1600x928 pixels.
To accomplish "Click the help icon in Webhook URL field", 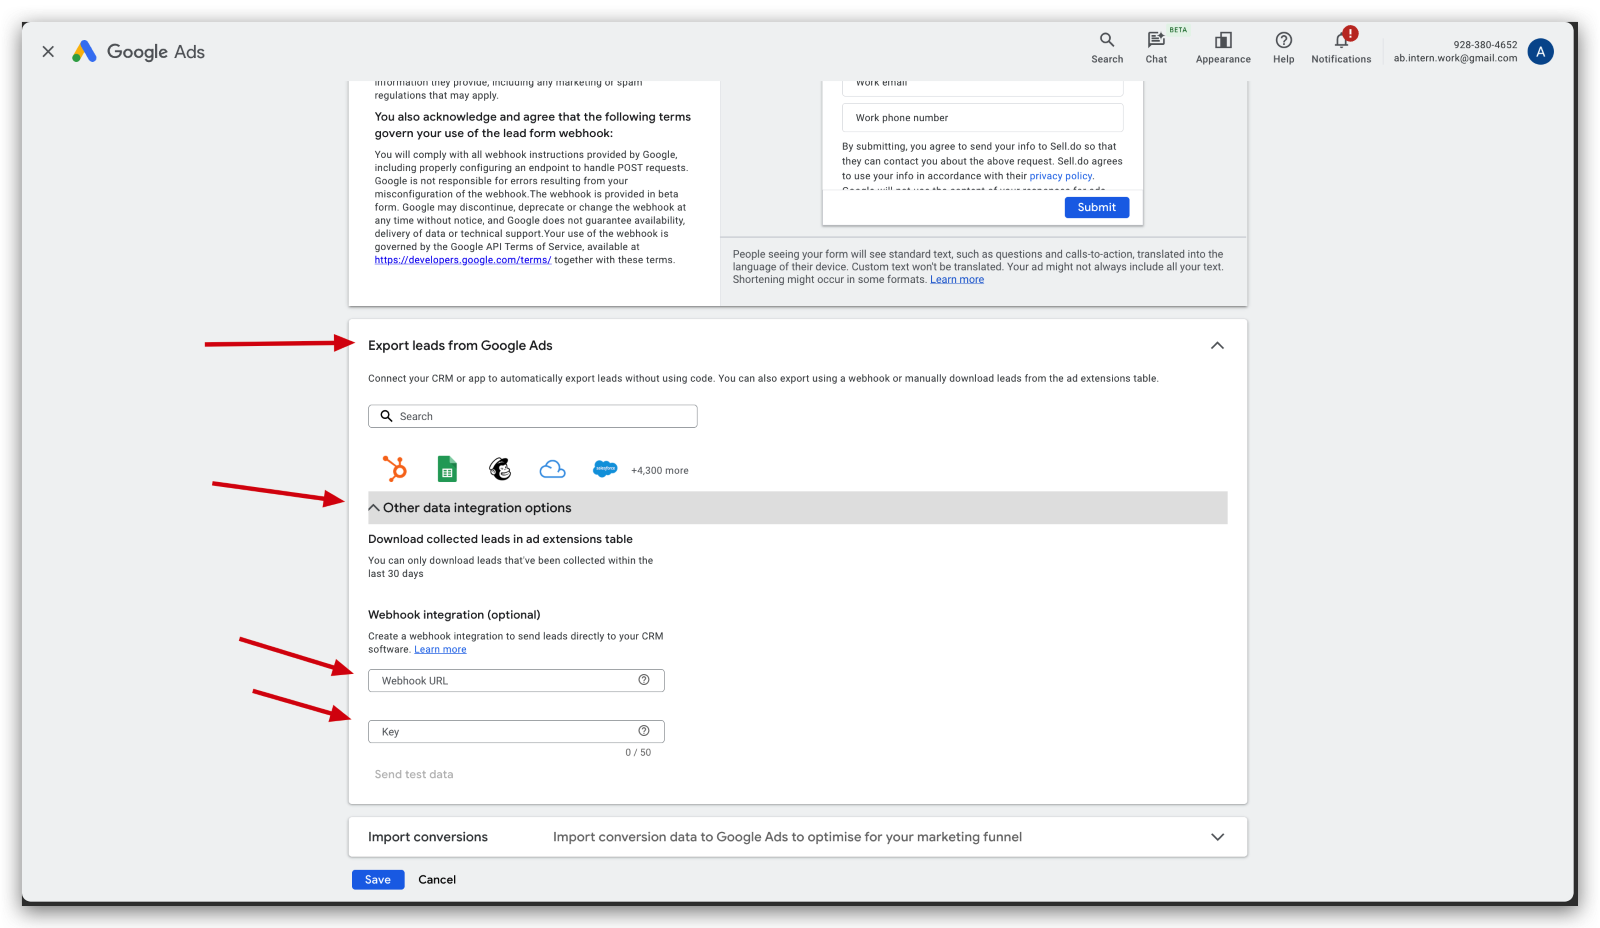I will [x=644, y=680].
